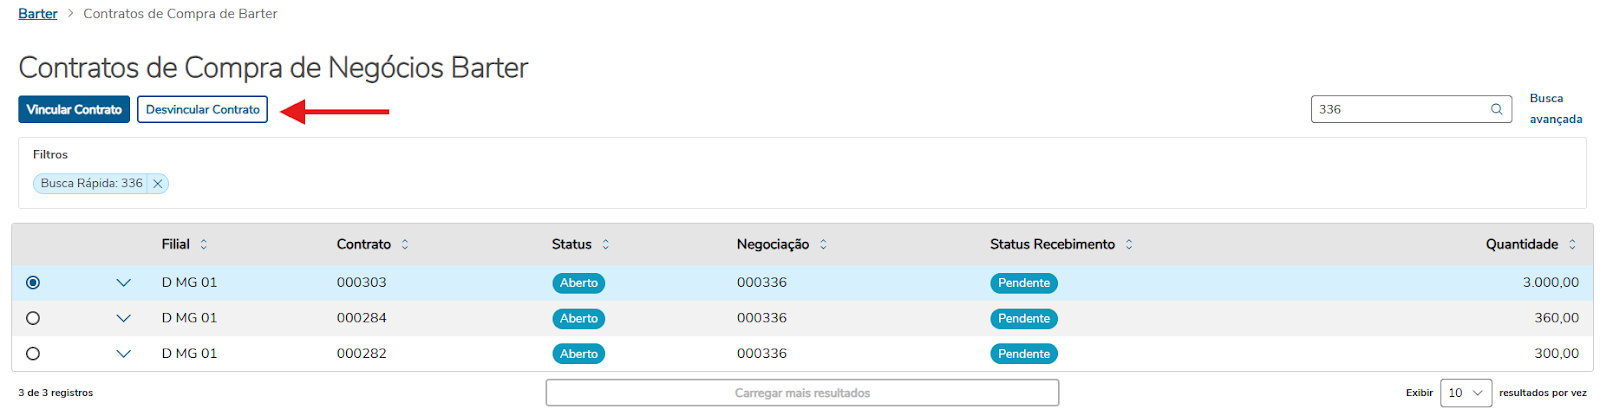Click the search magnifier icon
Screen dimensions: 1600x416
point(1496,109)
